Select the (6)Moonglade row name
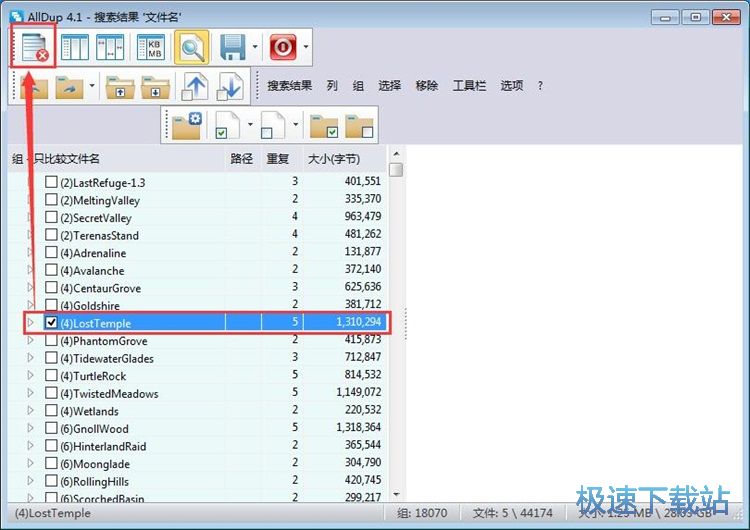 coord(95,464)
